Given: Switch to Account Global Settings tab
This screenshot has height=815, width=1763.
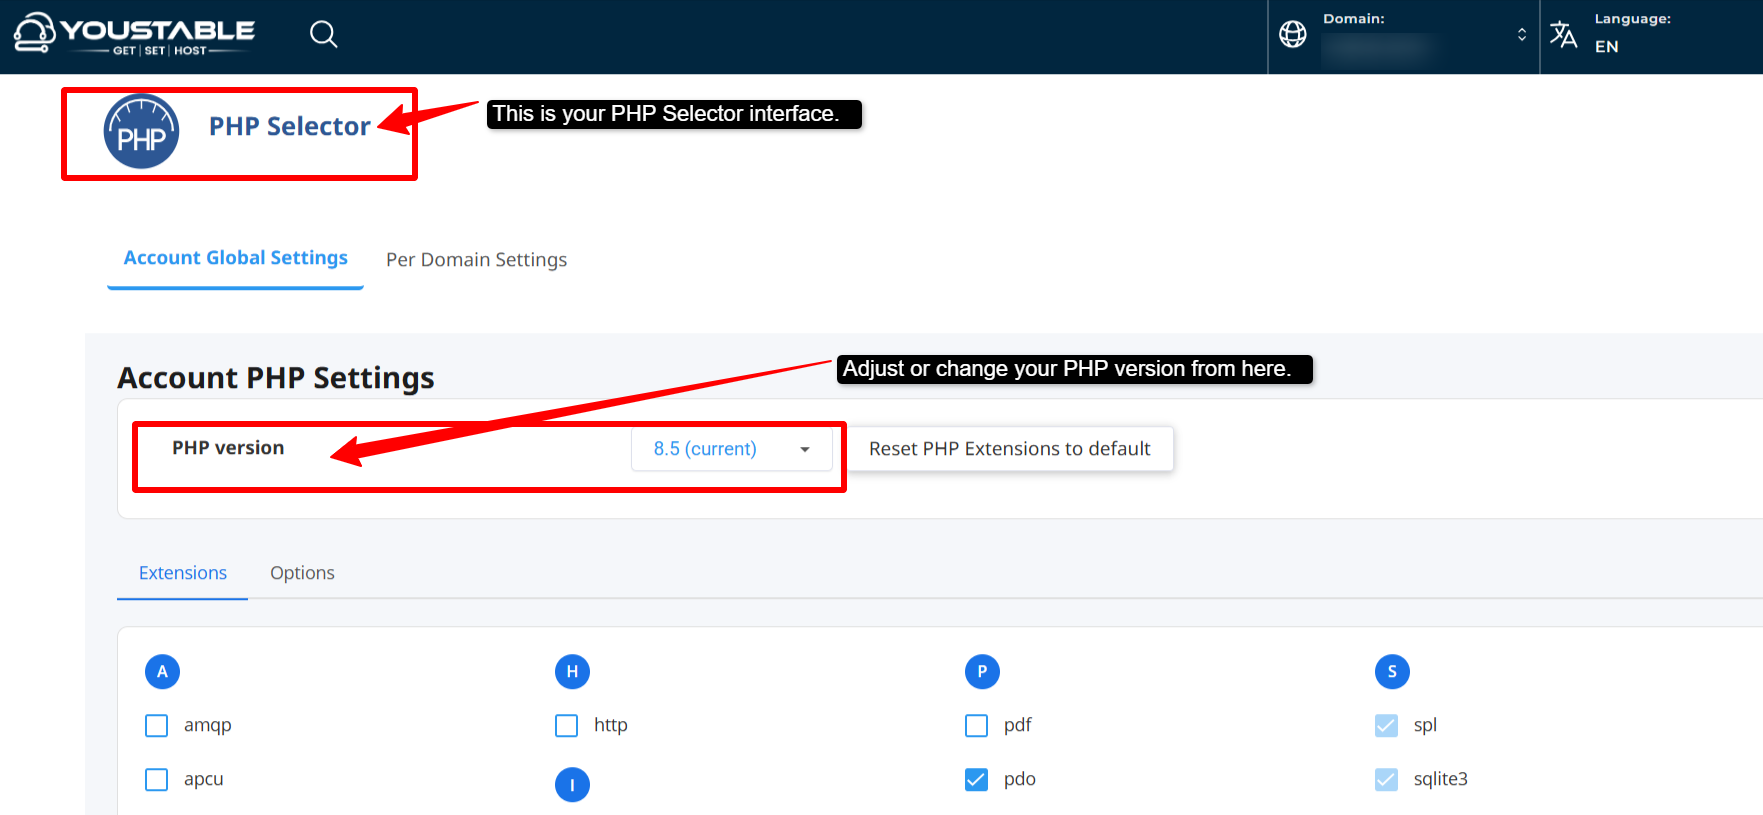Looking at the screenshot, I should point(236,258).
